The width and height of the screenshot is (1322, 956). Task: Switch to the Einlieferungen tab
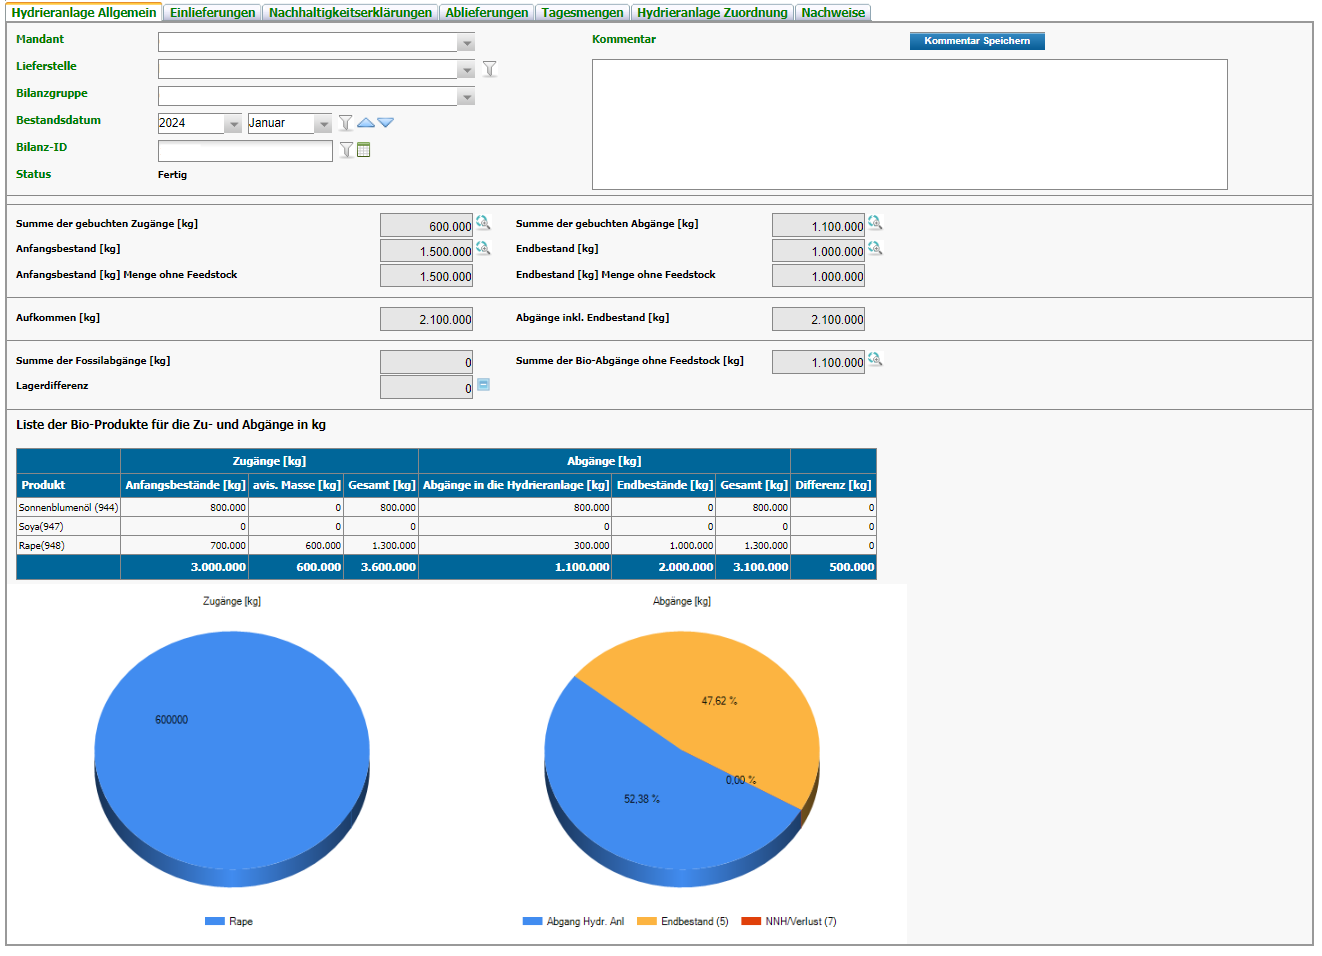pos(212,13)
